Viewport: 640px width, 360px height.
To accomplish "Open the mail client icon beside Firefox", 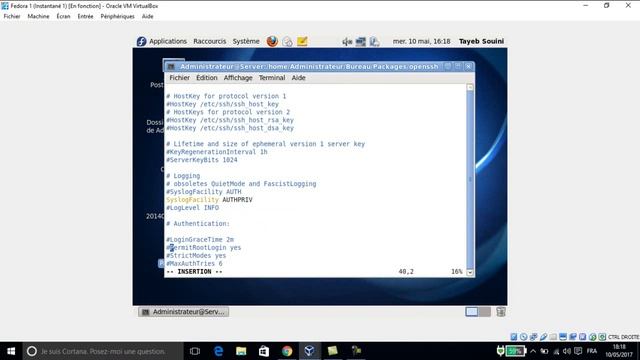I will point(287,41).
